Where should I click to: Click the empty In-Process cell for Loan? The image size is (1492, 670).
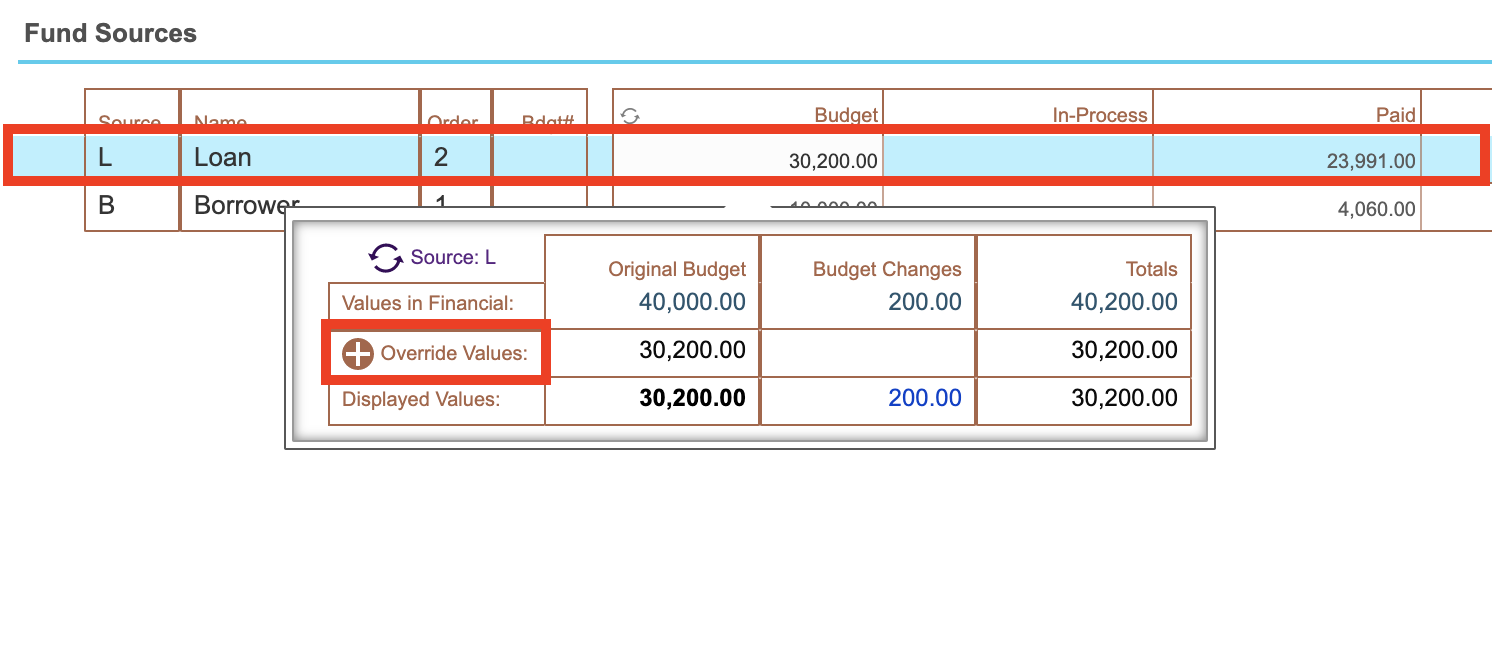click(1017, 157)
